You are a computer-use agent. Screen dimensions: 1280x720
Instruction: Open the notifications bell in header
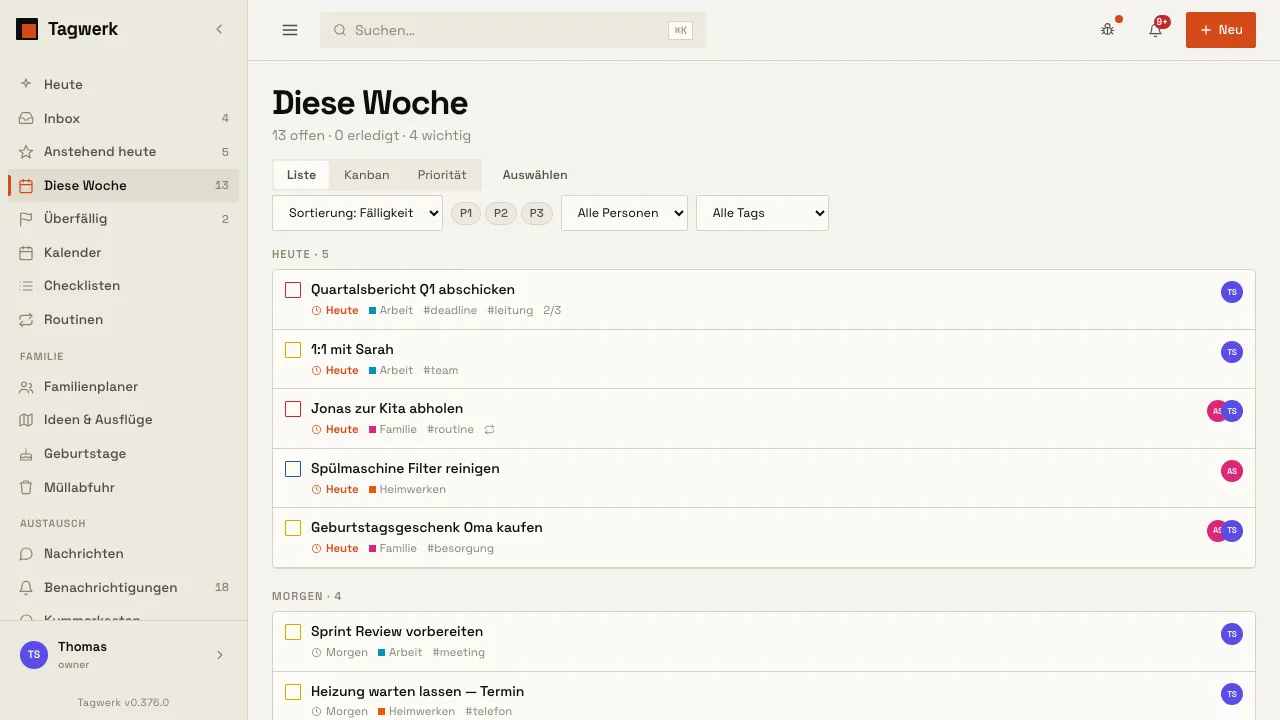(x=1156, y=30)
